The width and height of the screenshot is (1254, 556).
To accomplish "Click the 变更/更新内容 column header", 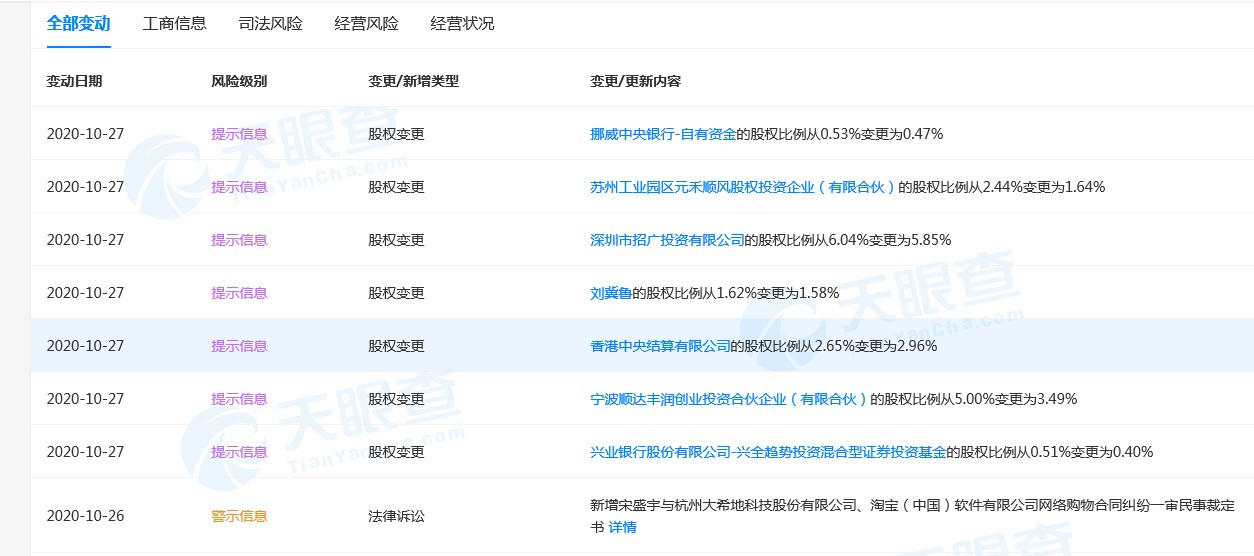I will click(635, 81).
